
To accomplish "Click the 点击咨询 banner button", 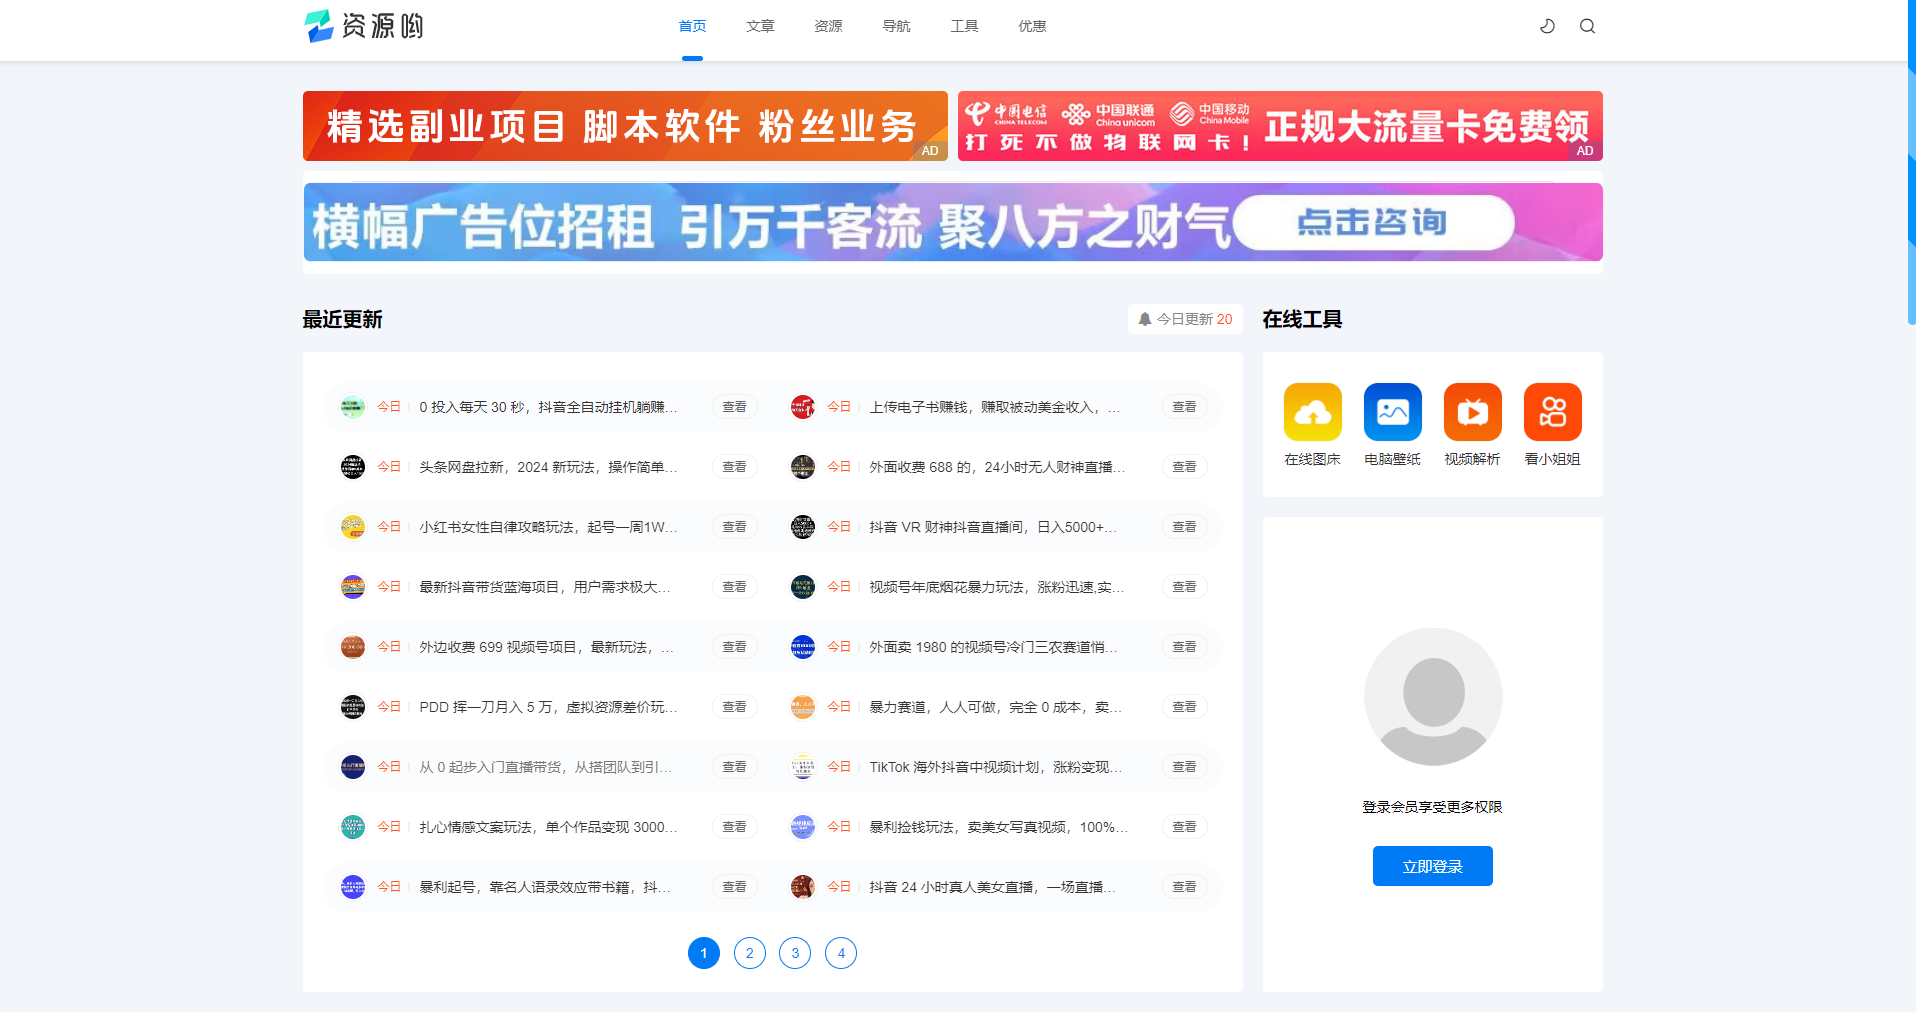I will [x=1374, y=222].
